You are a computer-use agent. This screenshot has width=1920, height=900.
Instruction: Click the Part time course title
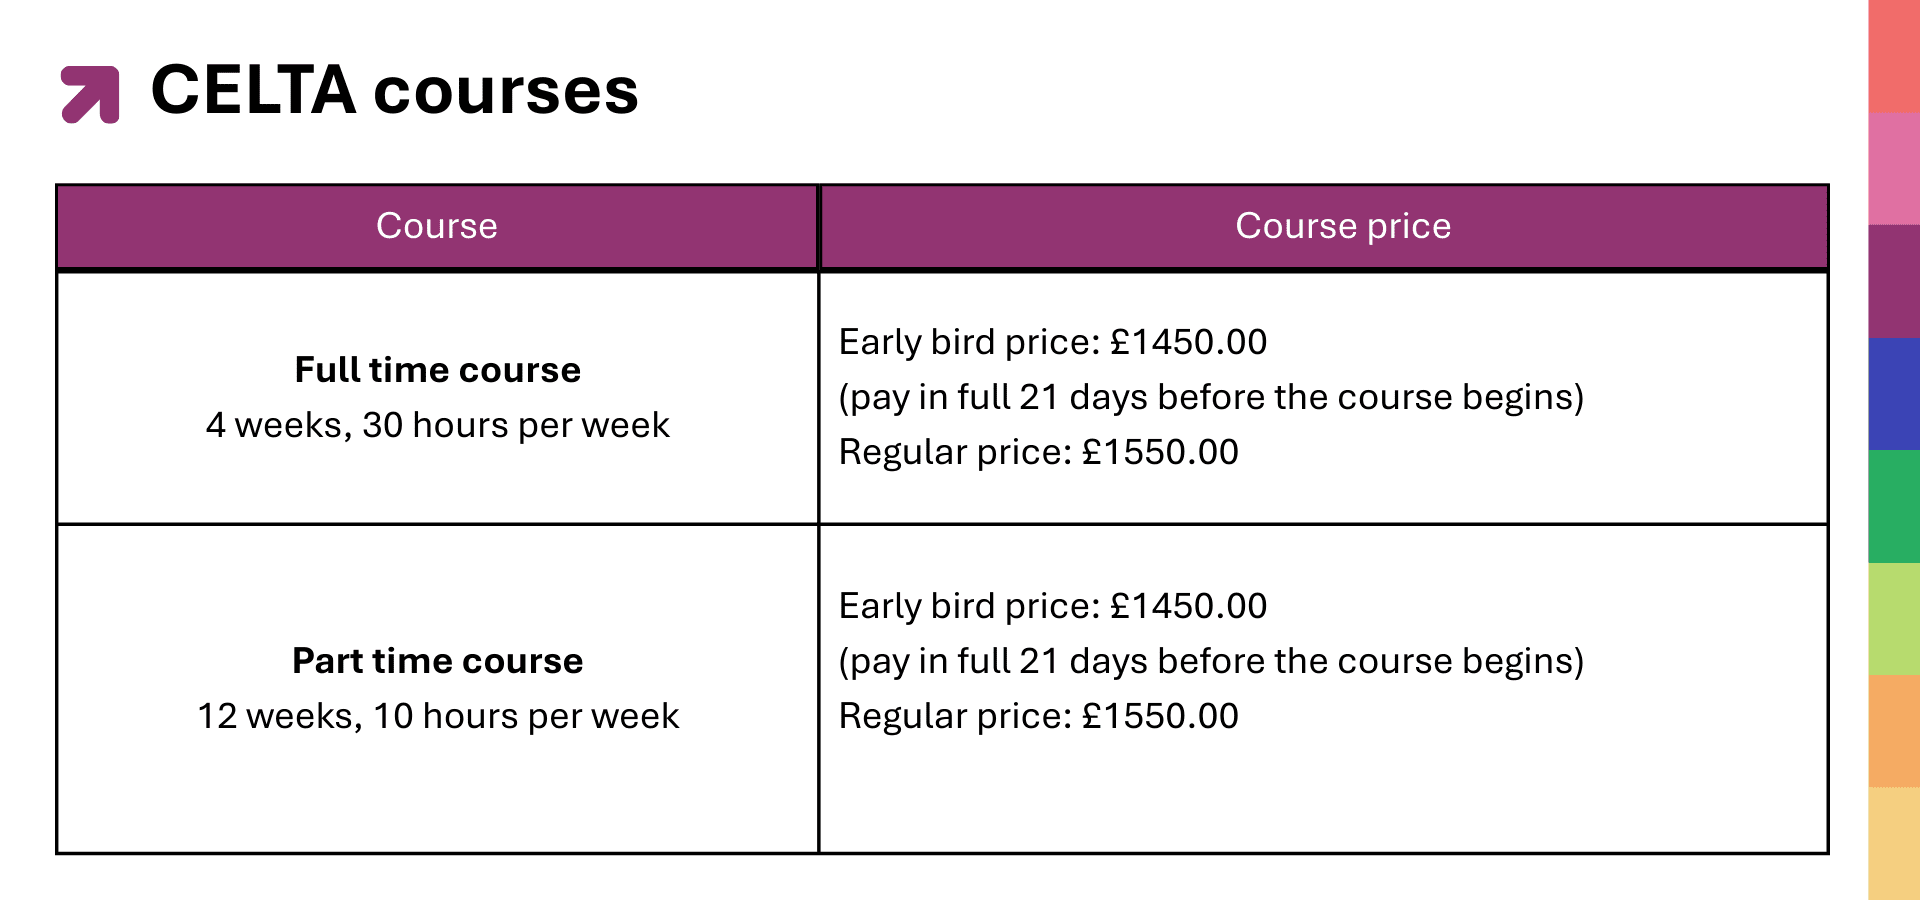pos(437,661)
